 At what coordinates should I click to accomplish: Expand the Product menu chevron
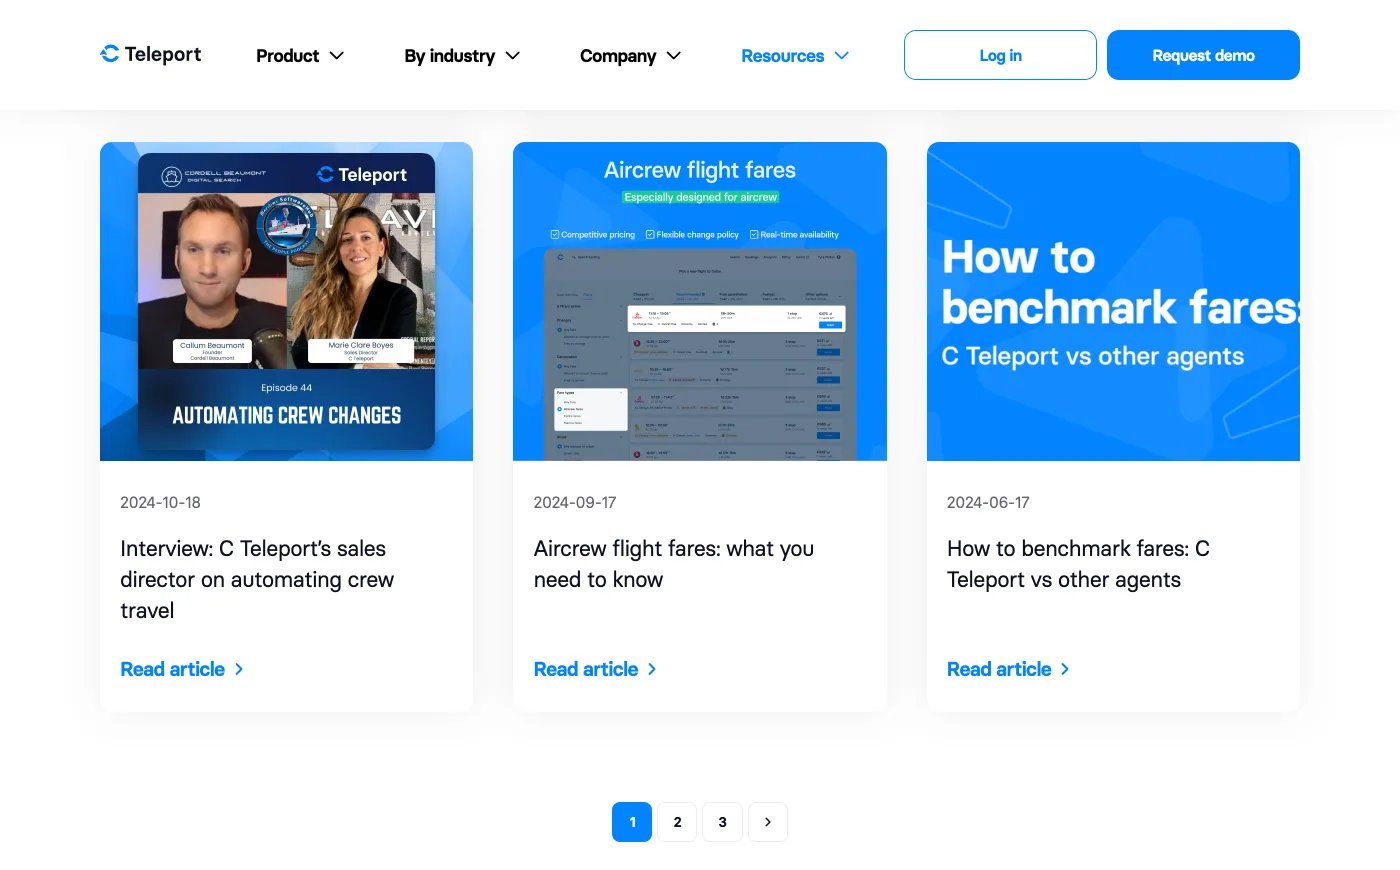pyautogui.click(x=337, y=56)
